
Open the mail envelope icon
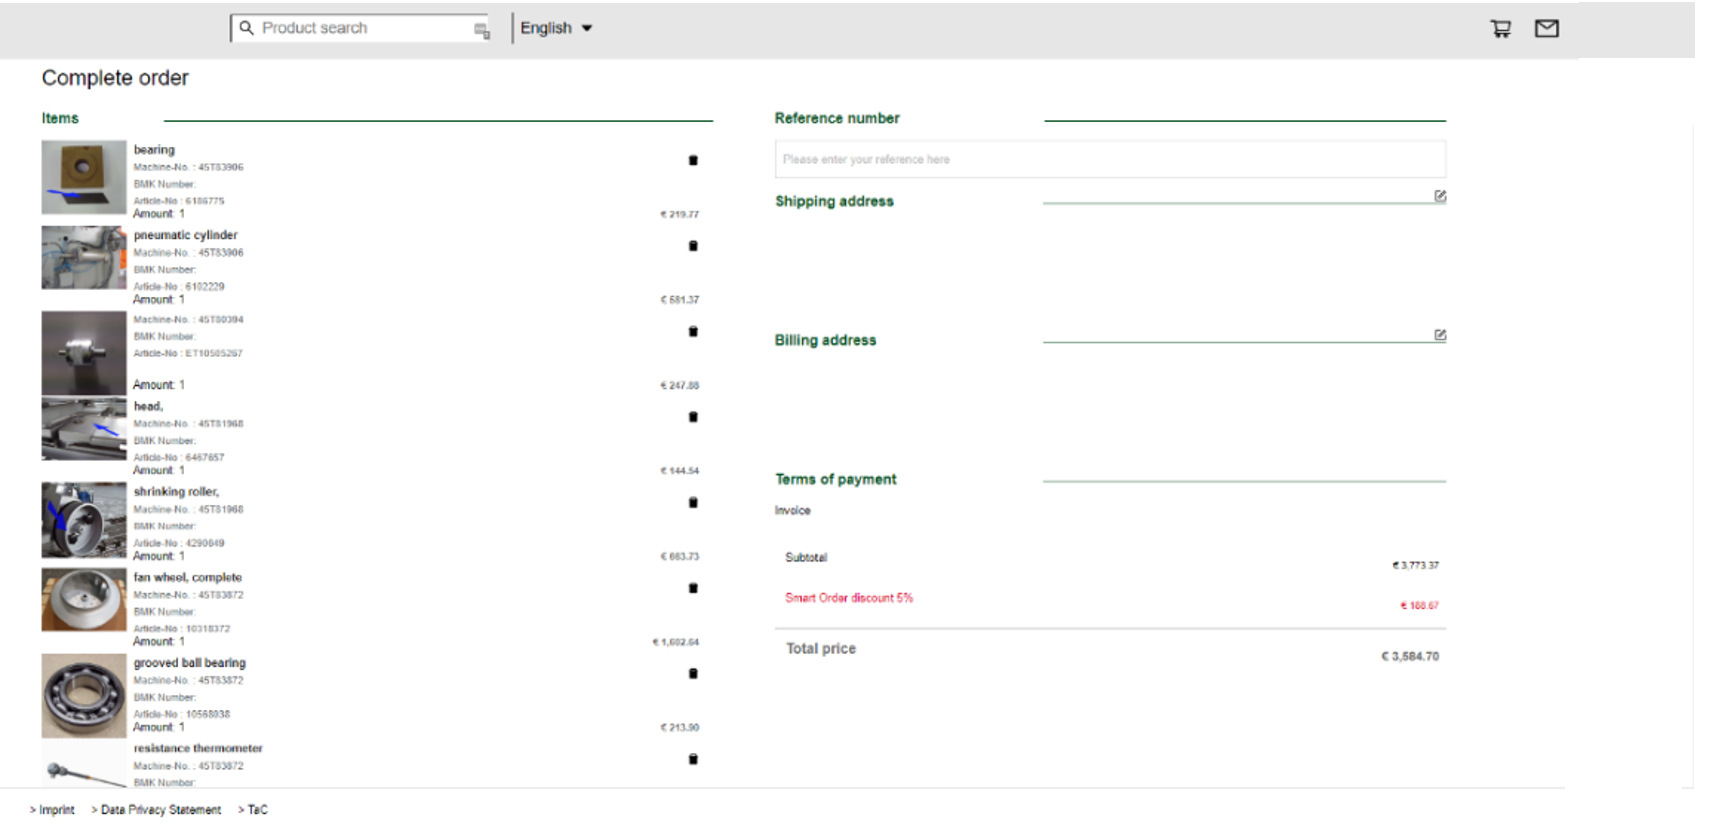[x=1546, y=29]
